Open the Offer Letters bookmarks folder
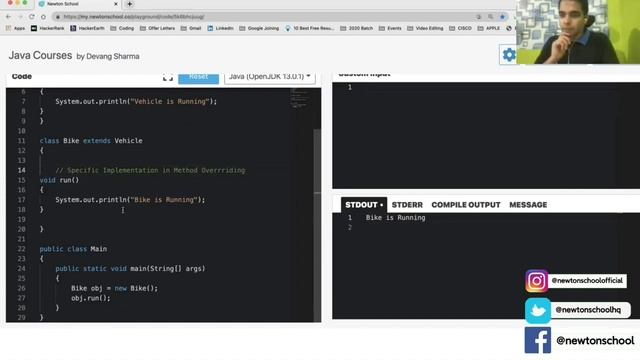Image resolution: width=640 pixels, height=360 pixels. click(x=157, y=28)
